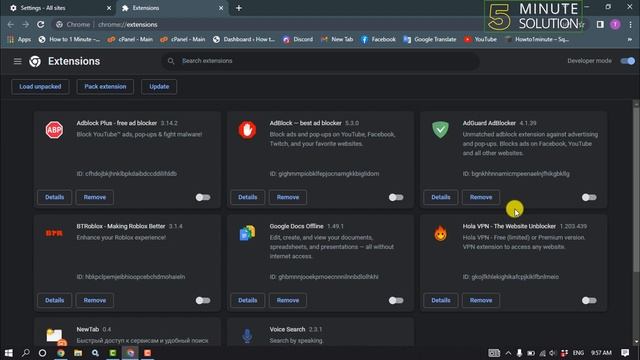
Task: Open Details for Hola VPN
Action: [x=441, y=300]
